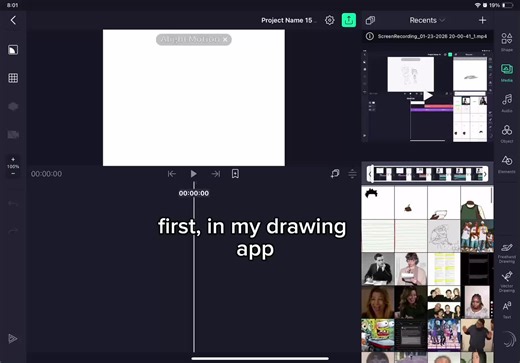Select the Vector Drawing tool

point(507,282)
